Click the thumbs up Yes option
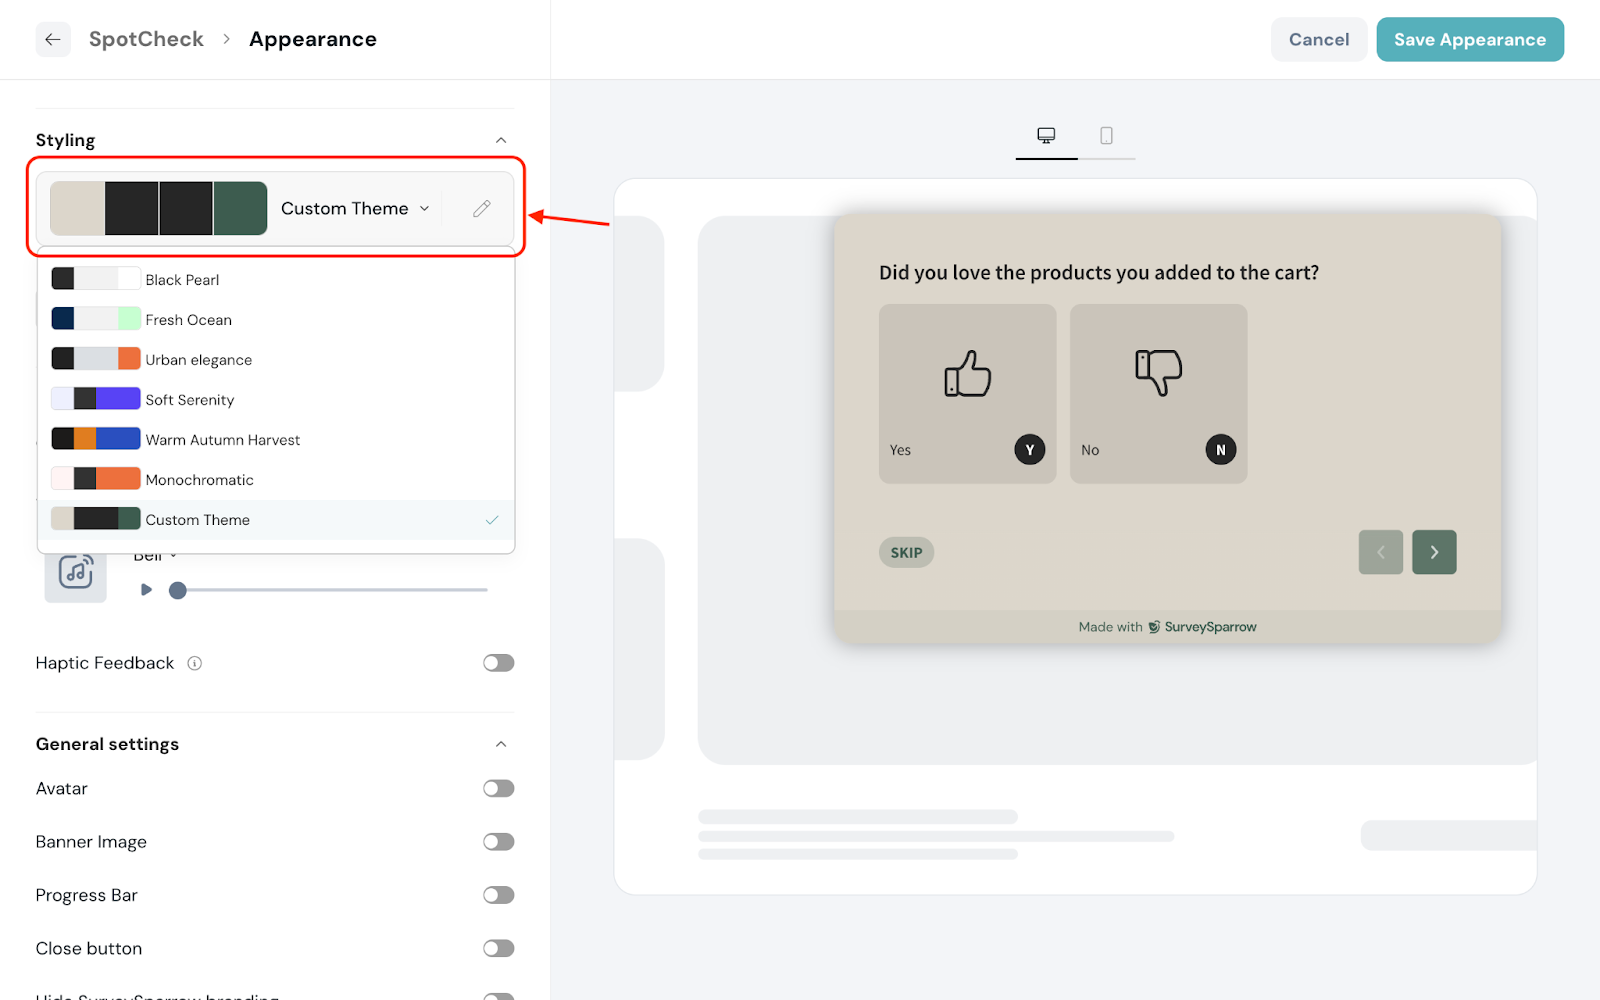 (967, 393)
